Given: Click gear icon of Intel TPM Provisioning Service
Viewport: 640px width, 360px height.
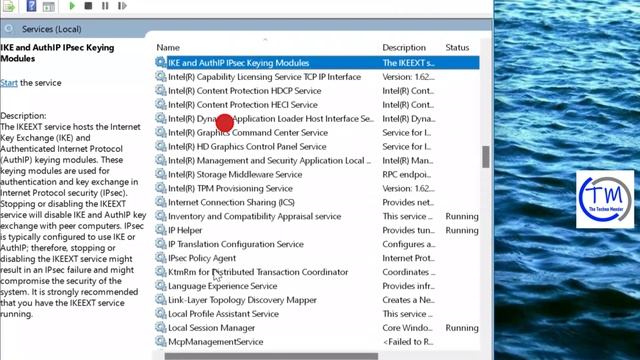Looking at the screenshot, I should [160, 188].
